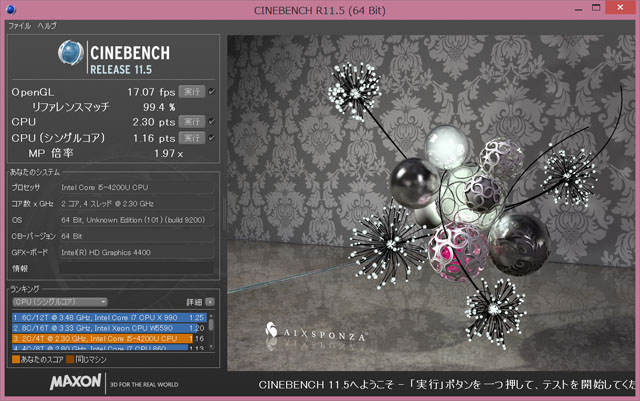Select ranking row Intel Core i7 CPU 860

point(109,348)
